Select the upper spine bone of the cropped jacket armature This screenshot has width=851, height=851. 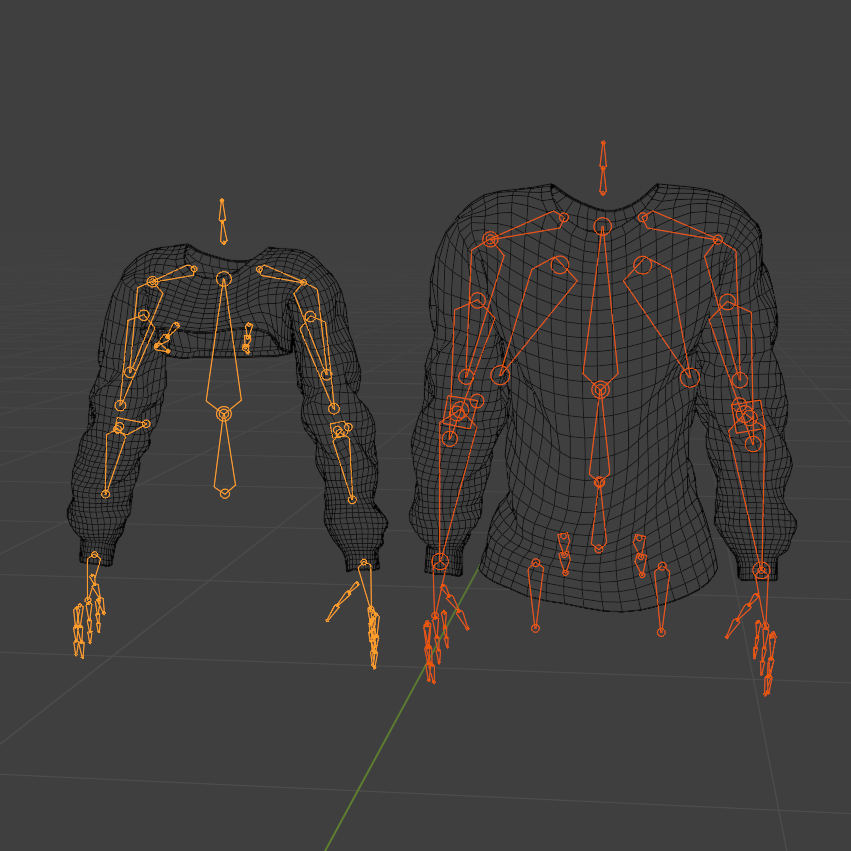[224, 347]
